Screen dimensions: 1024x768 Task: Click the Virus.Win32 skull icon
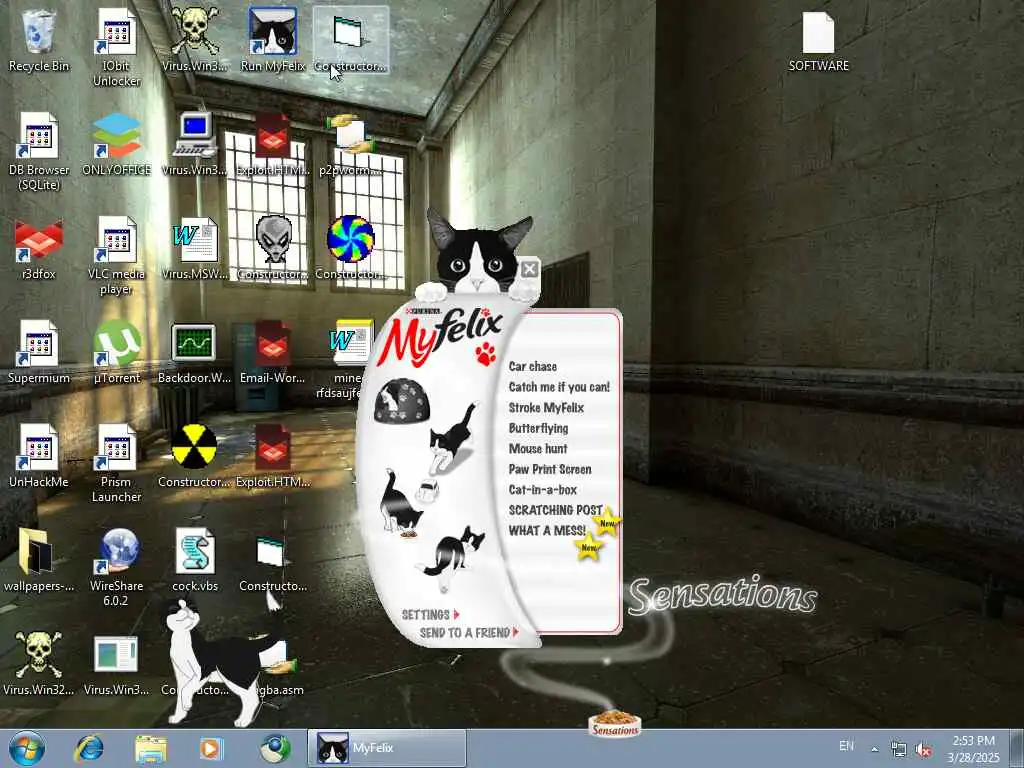(39, 664)
